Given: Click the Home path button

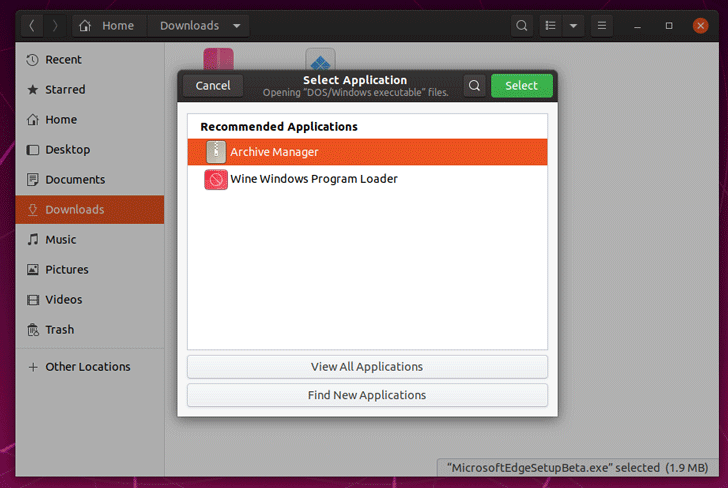Looking at the screenshot, I should [110, 26].
